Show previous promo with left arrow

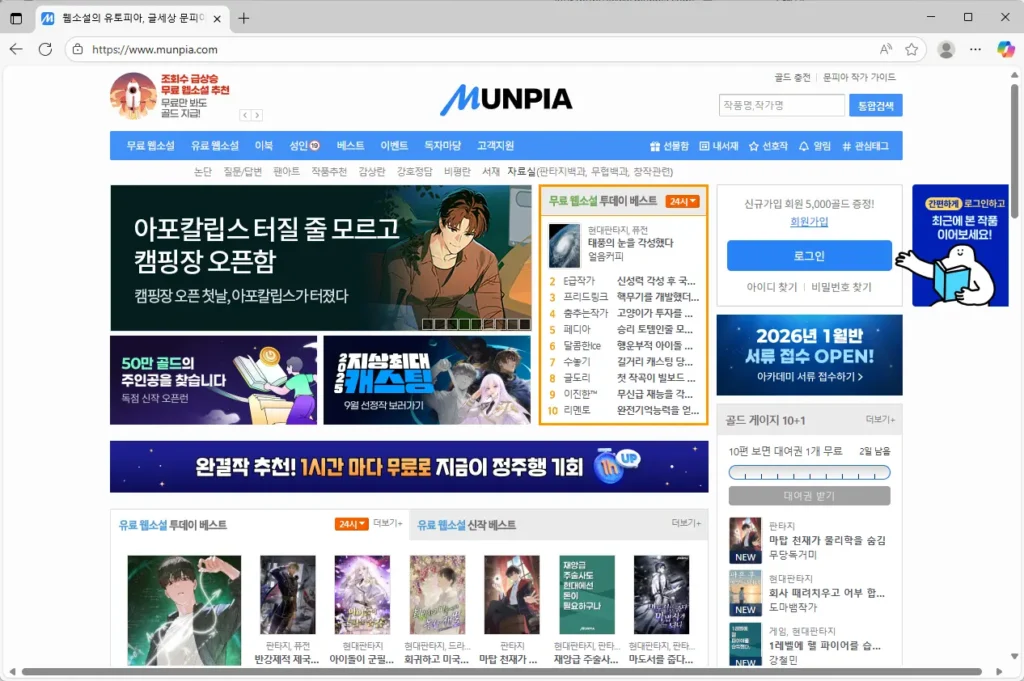pos(246,115)
